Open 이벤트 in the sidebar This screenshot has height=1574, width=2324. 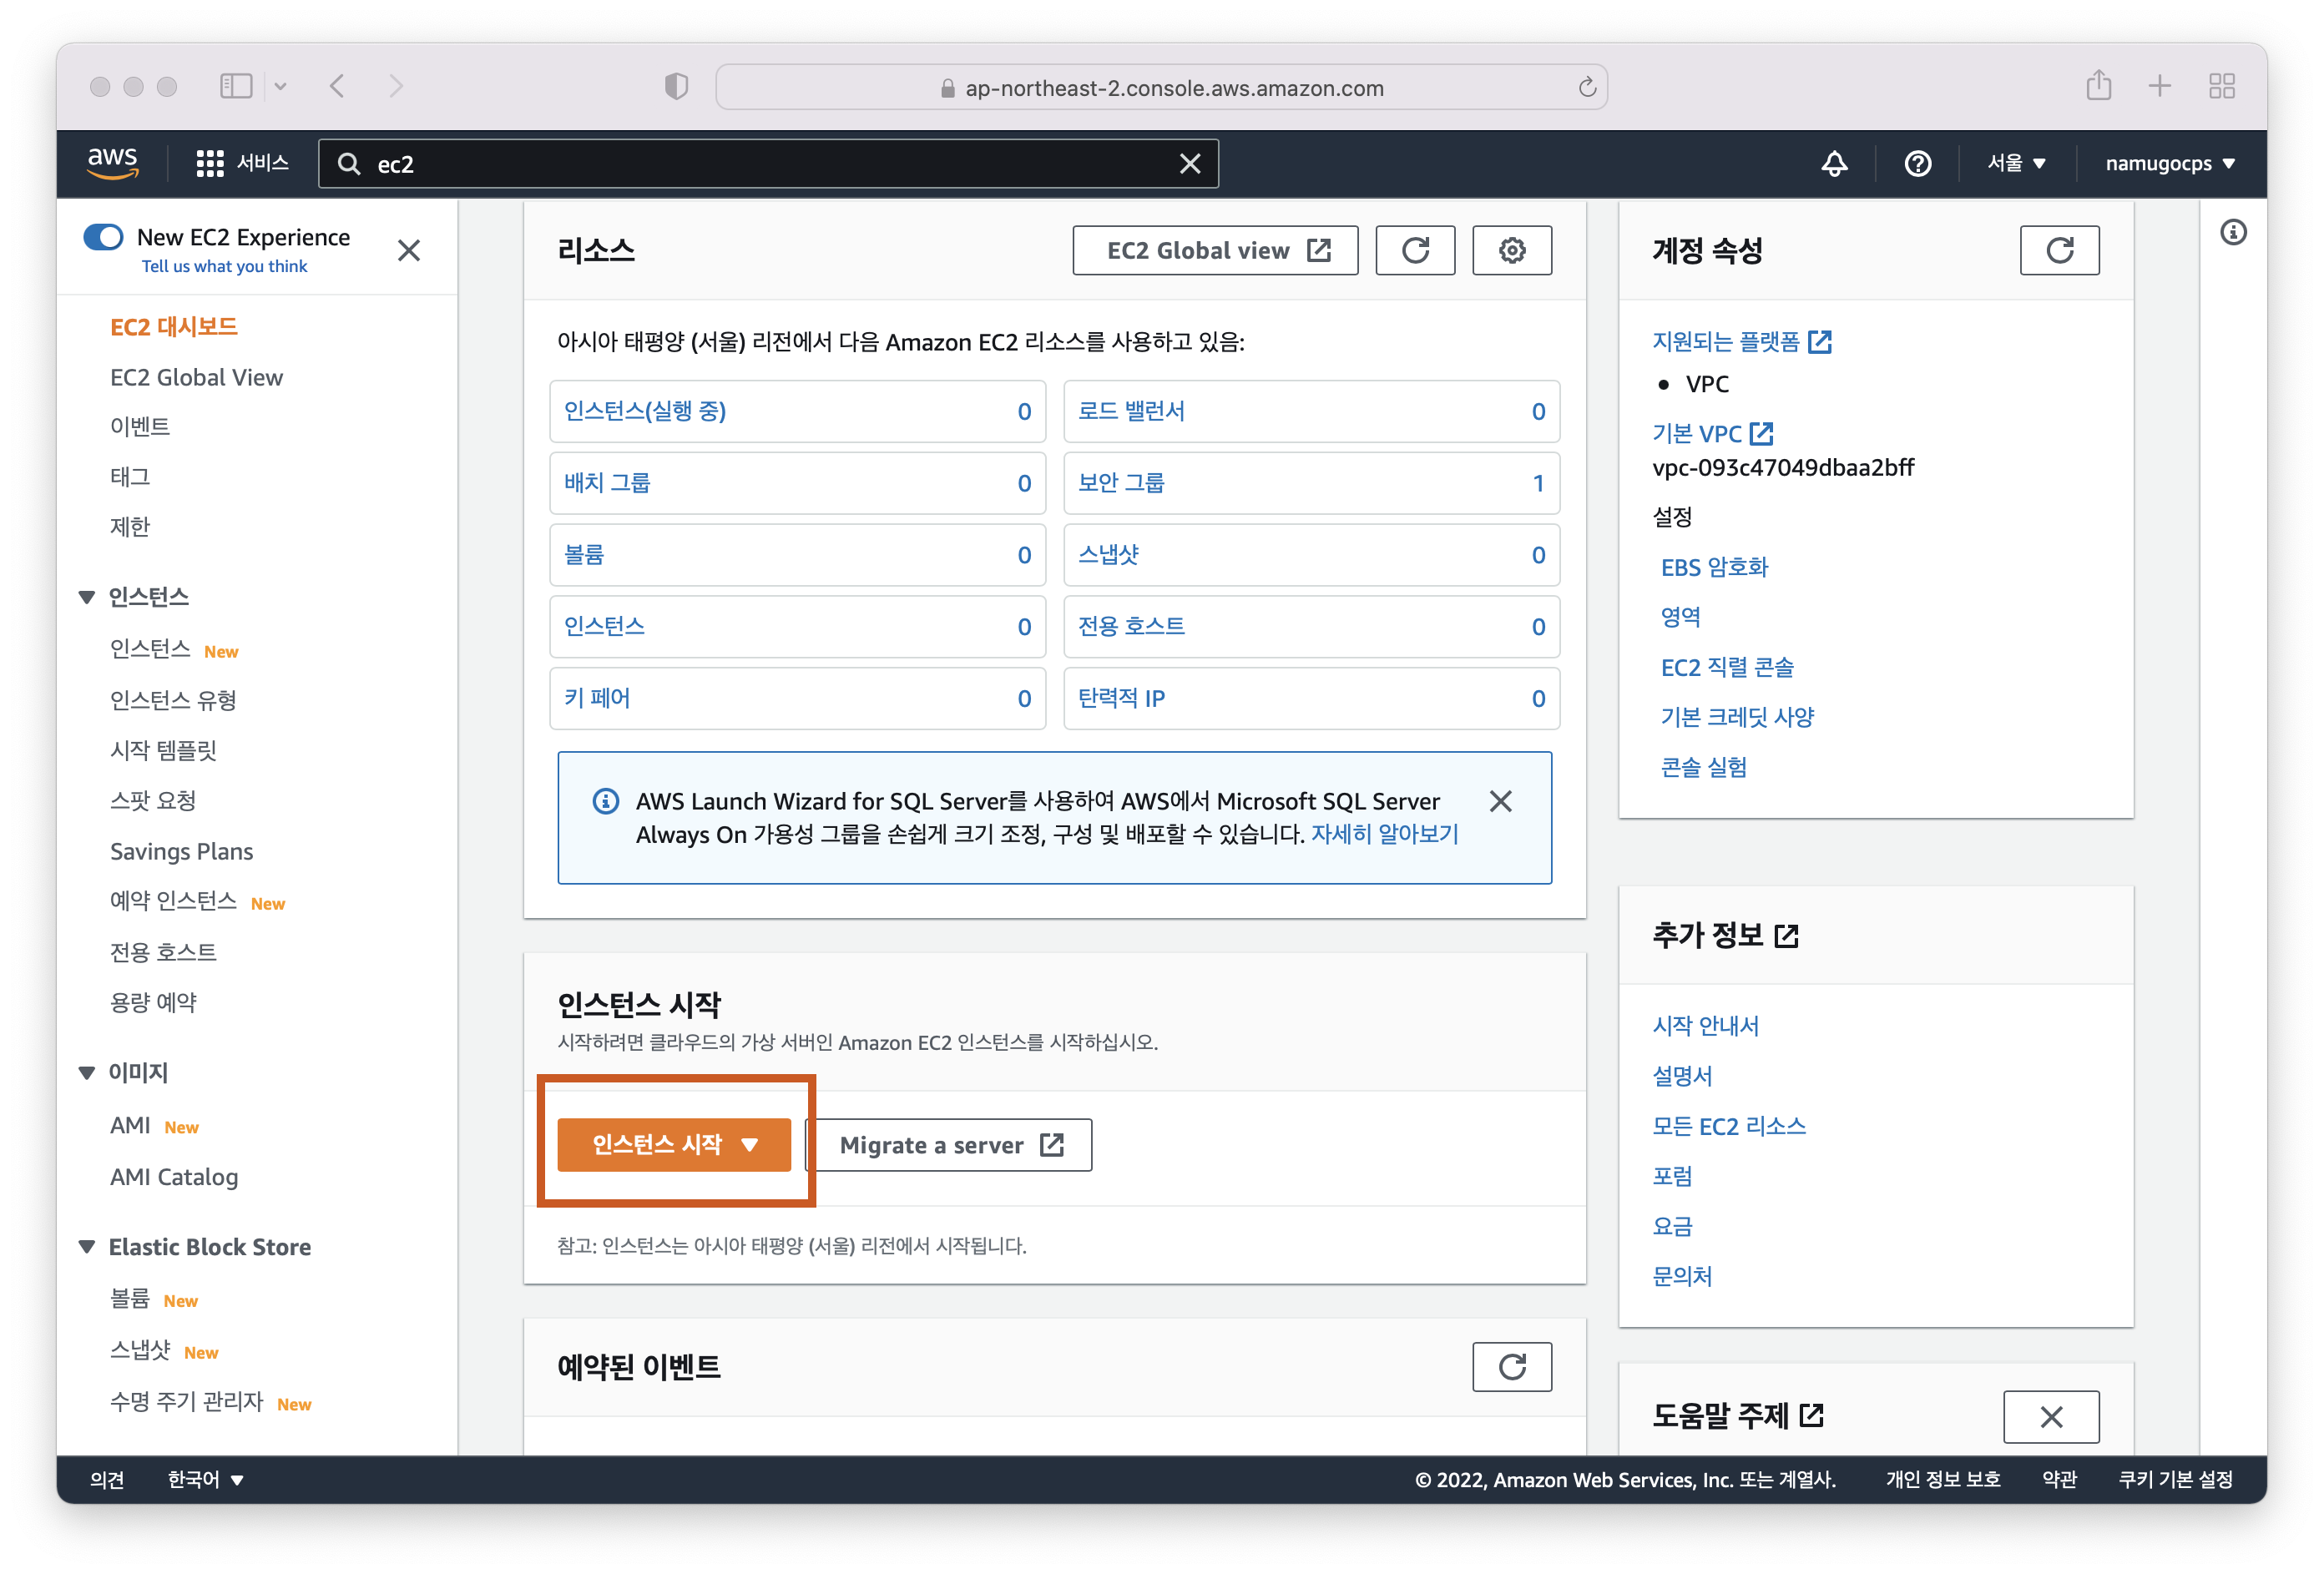pyautogui.click(x=140, y=427)
